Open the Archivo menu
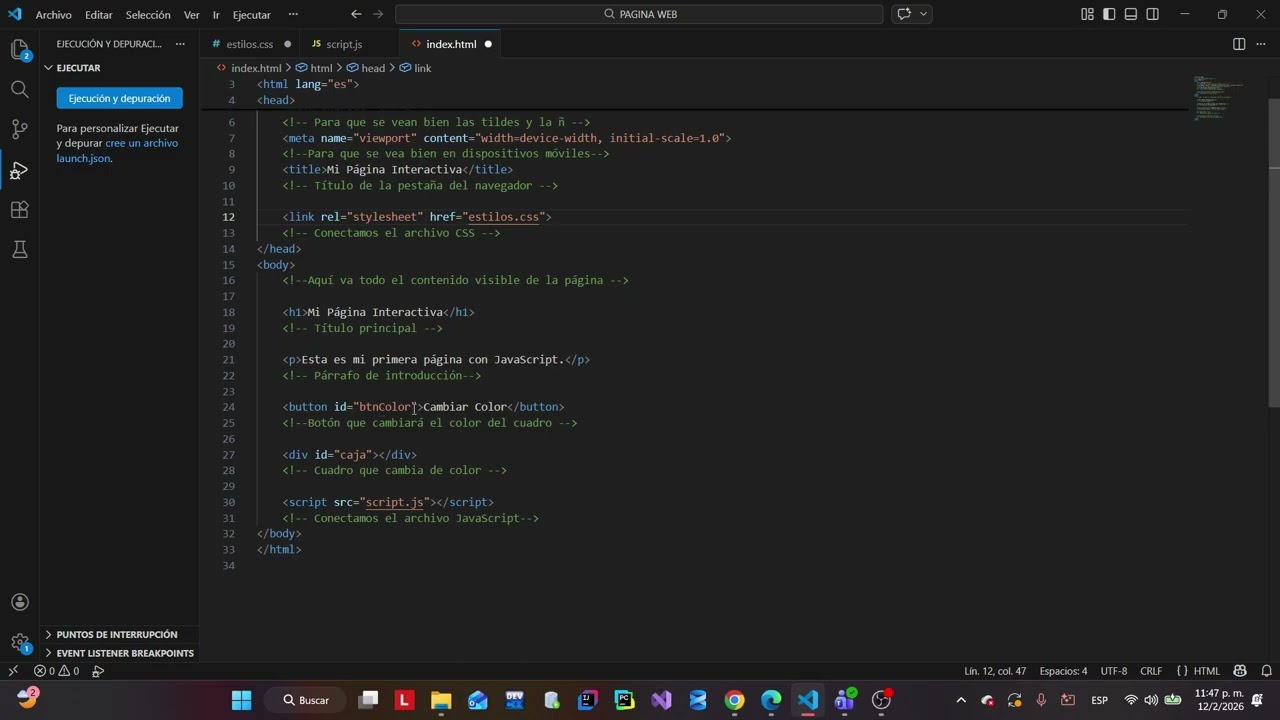The image size is (1280, 720). pos(54,15)
